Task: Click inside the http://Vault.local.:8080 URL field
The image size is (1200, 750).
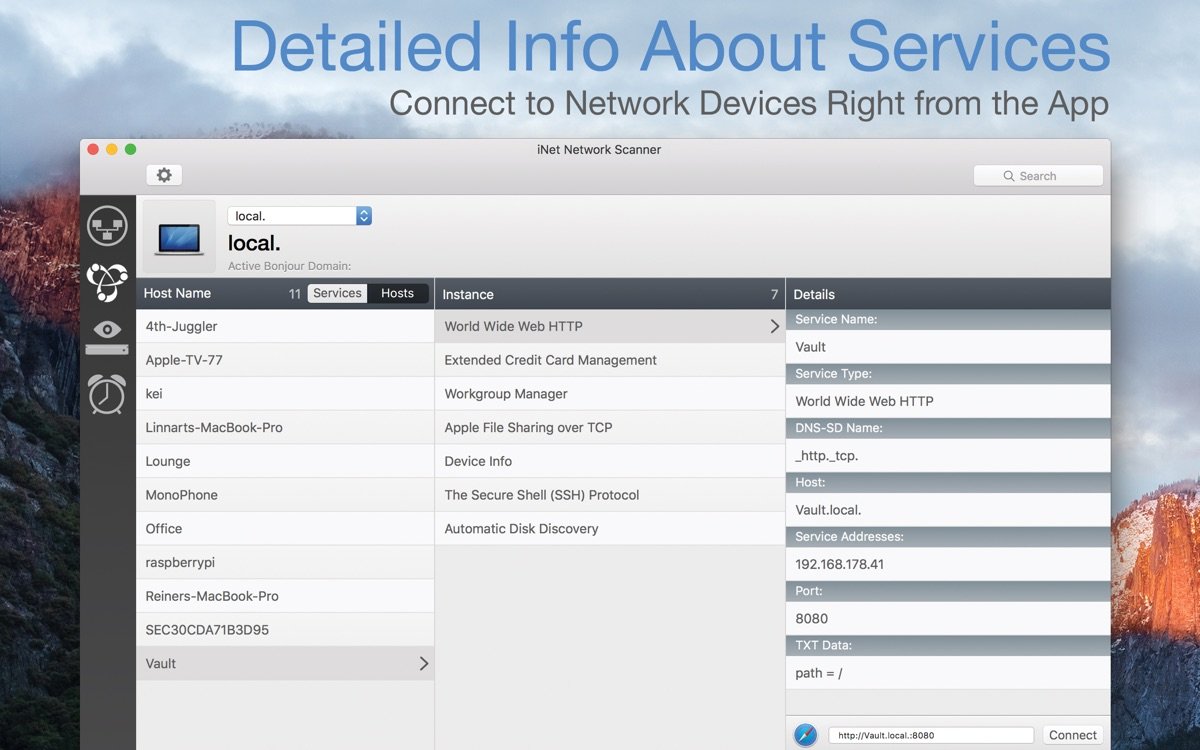Action: point(928,734)
